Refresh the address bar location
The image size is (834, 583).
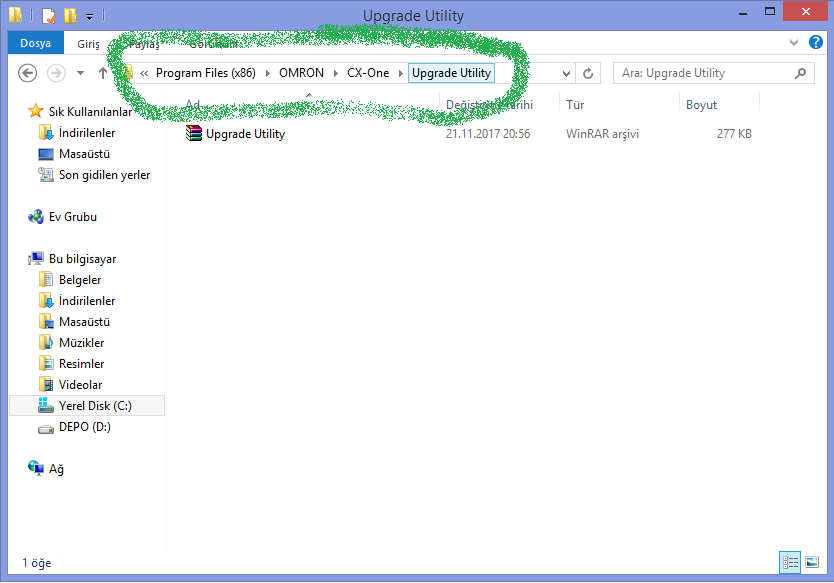(588, 73)
